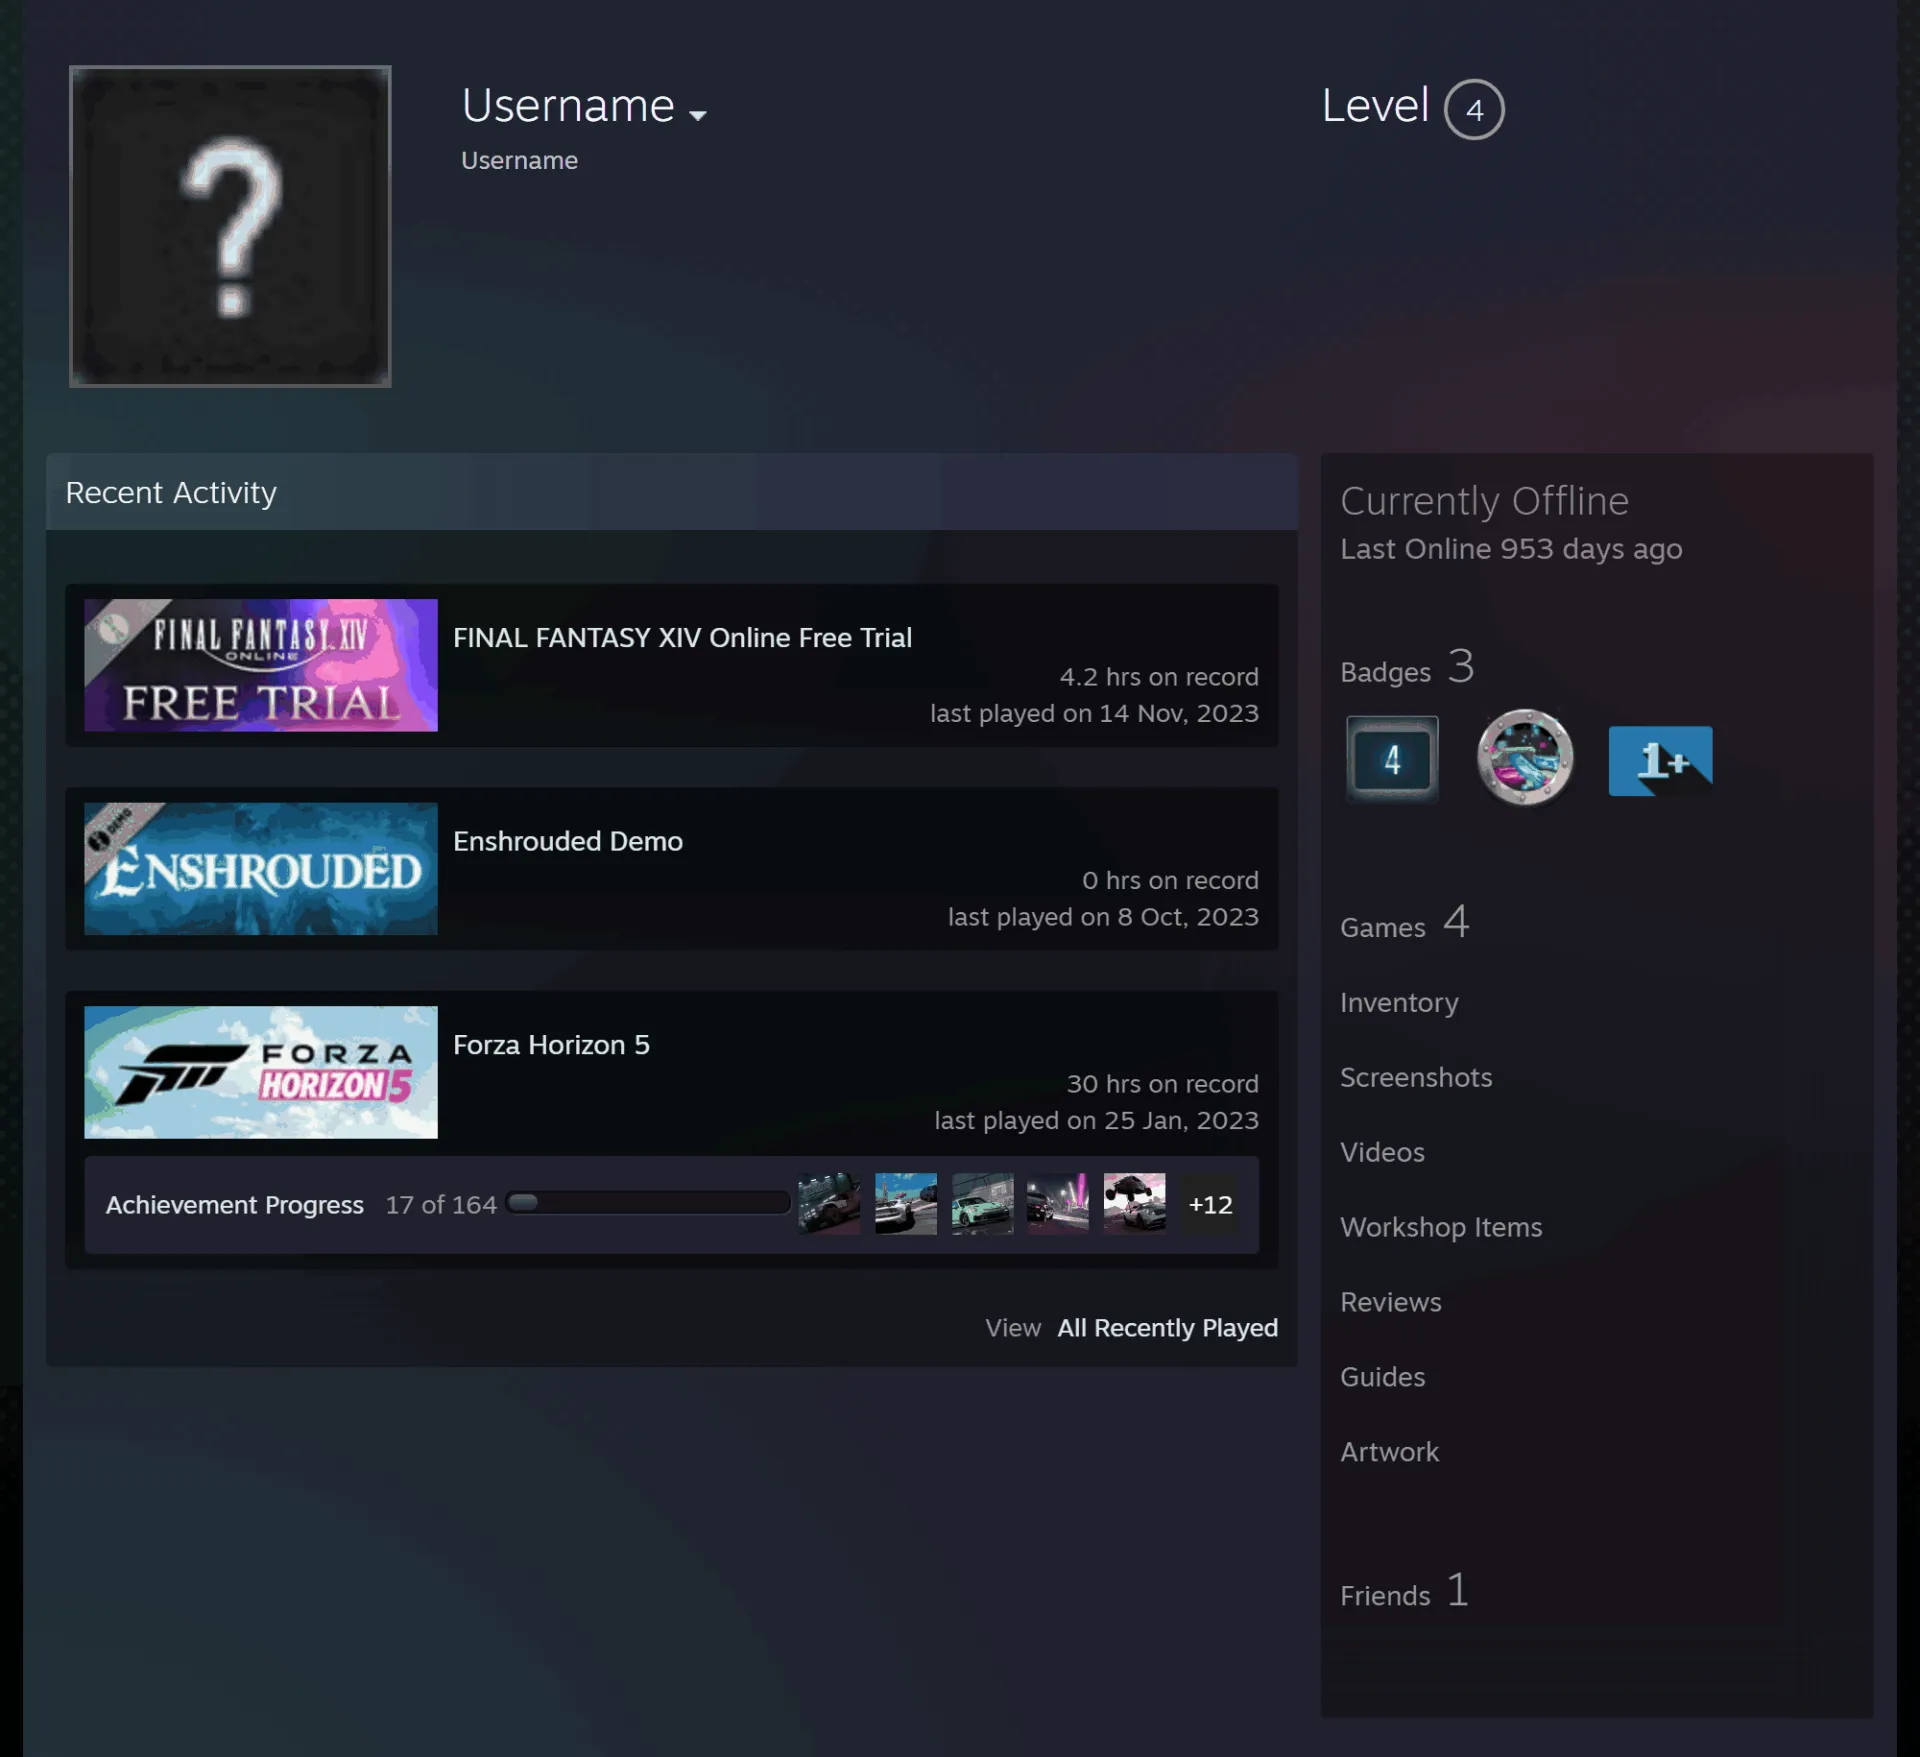Open the Badges 3 link
This screenshot has height=1757, width=1920.
click(x=1407, y=667)
